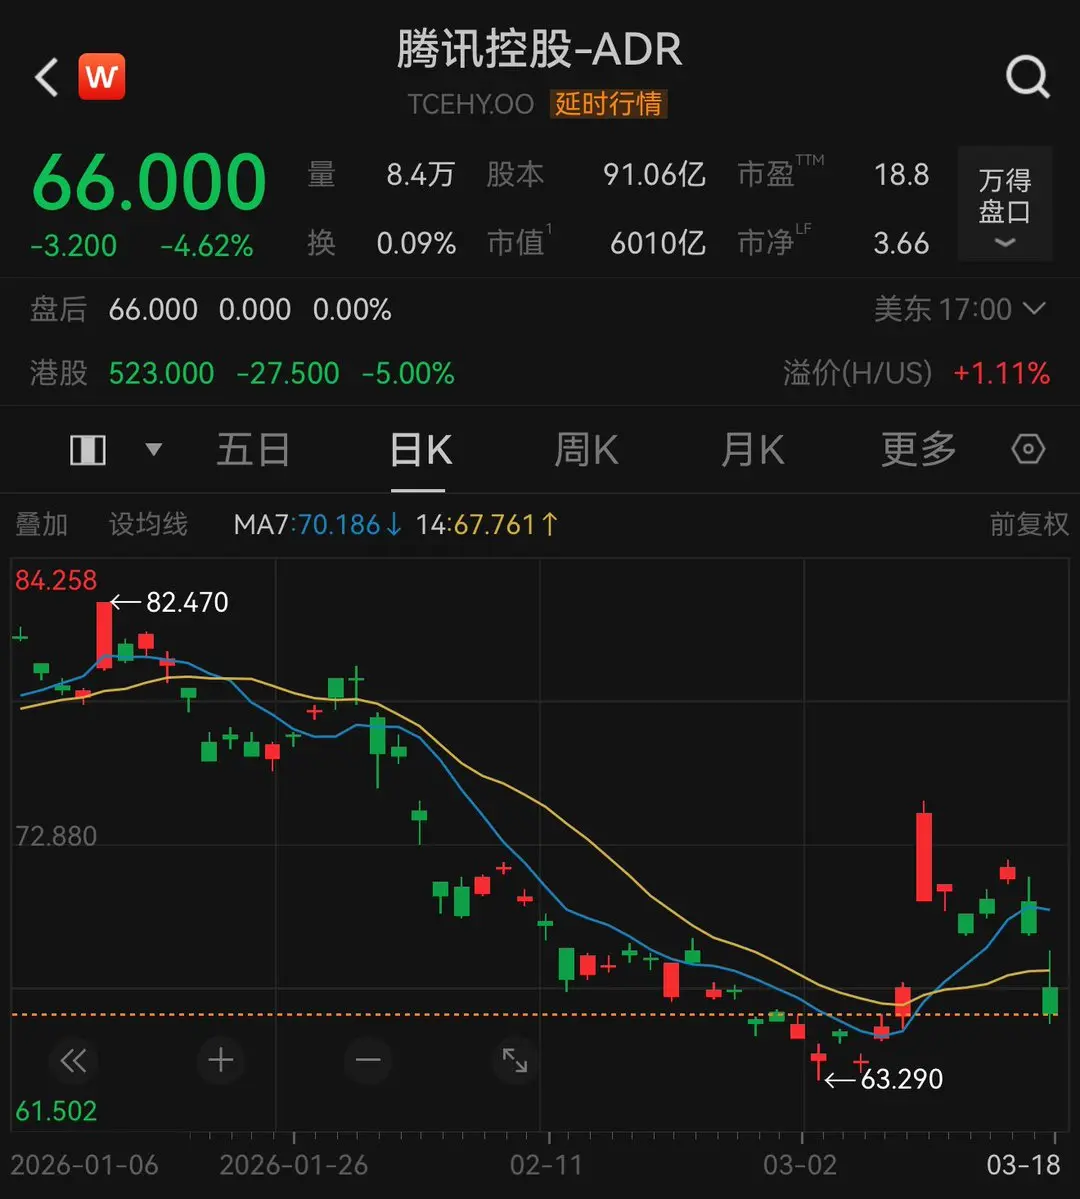The image size is (1080, 1199).
Task: Tap MA7 value 70.186
Action: tap(339, 525)
